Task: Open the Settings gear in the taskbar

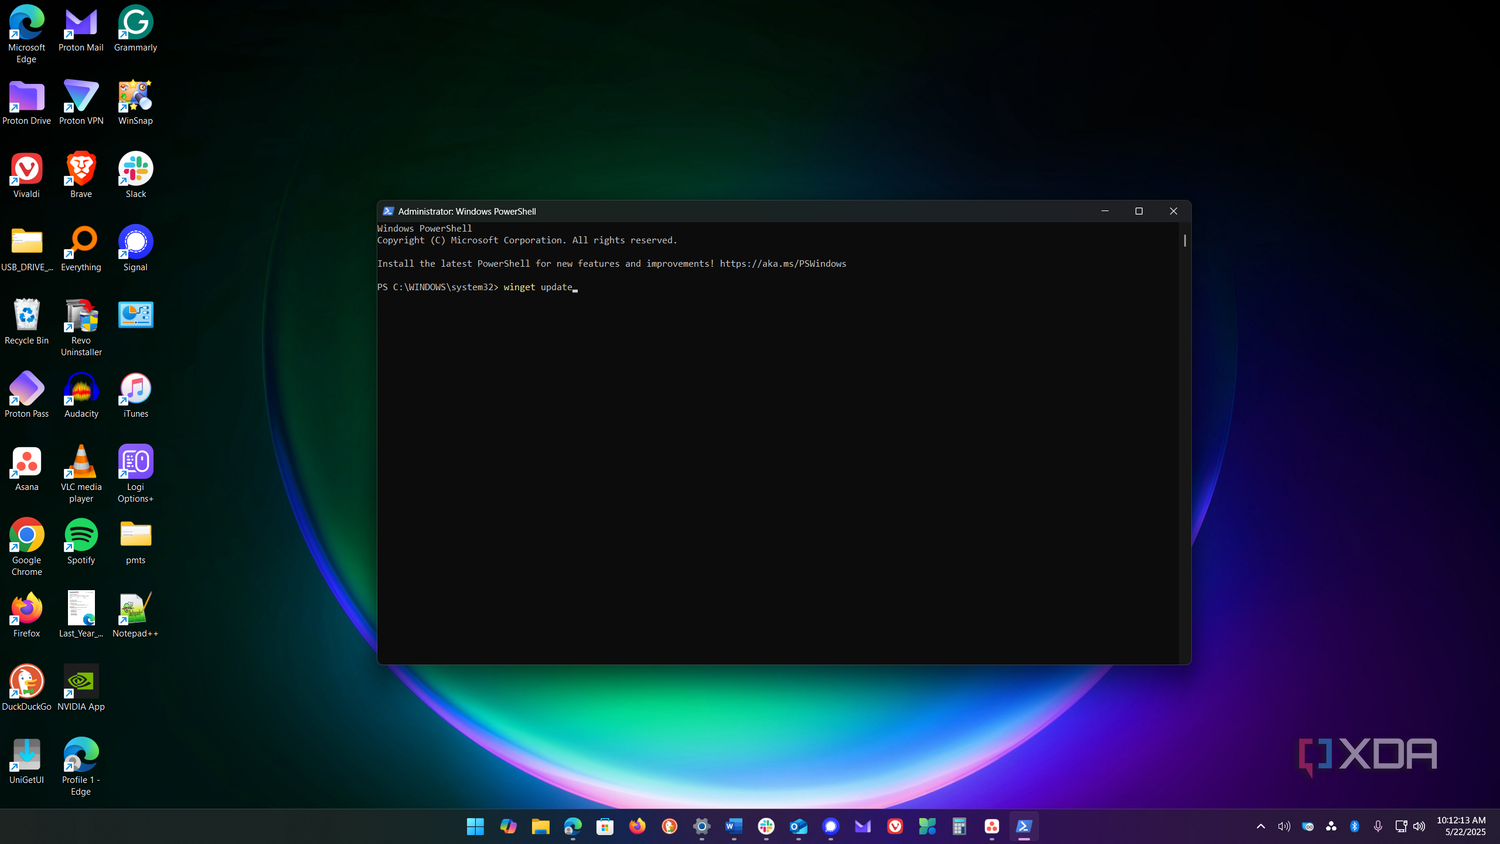Action: tap(702, 826)
